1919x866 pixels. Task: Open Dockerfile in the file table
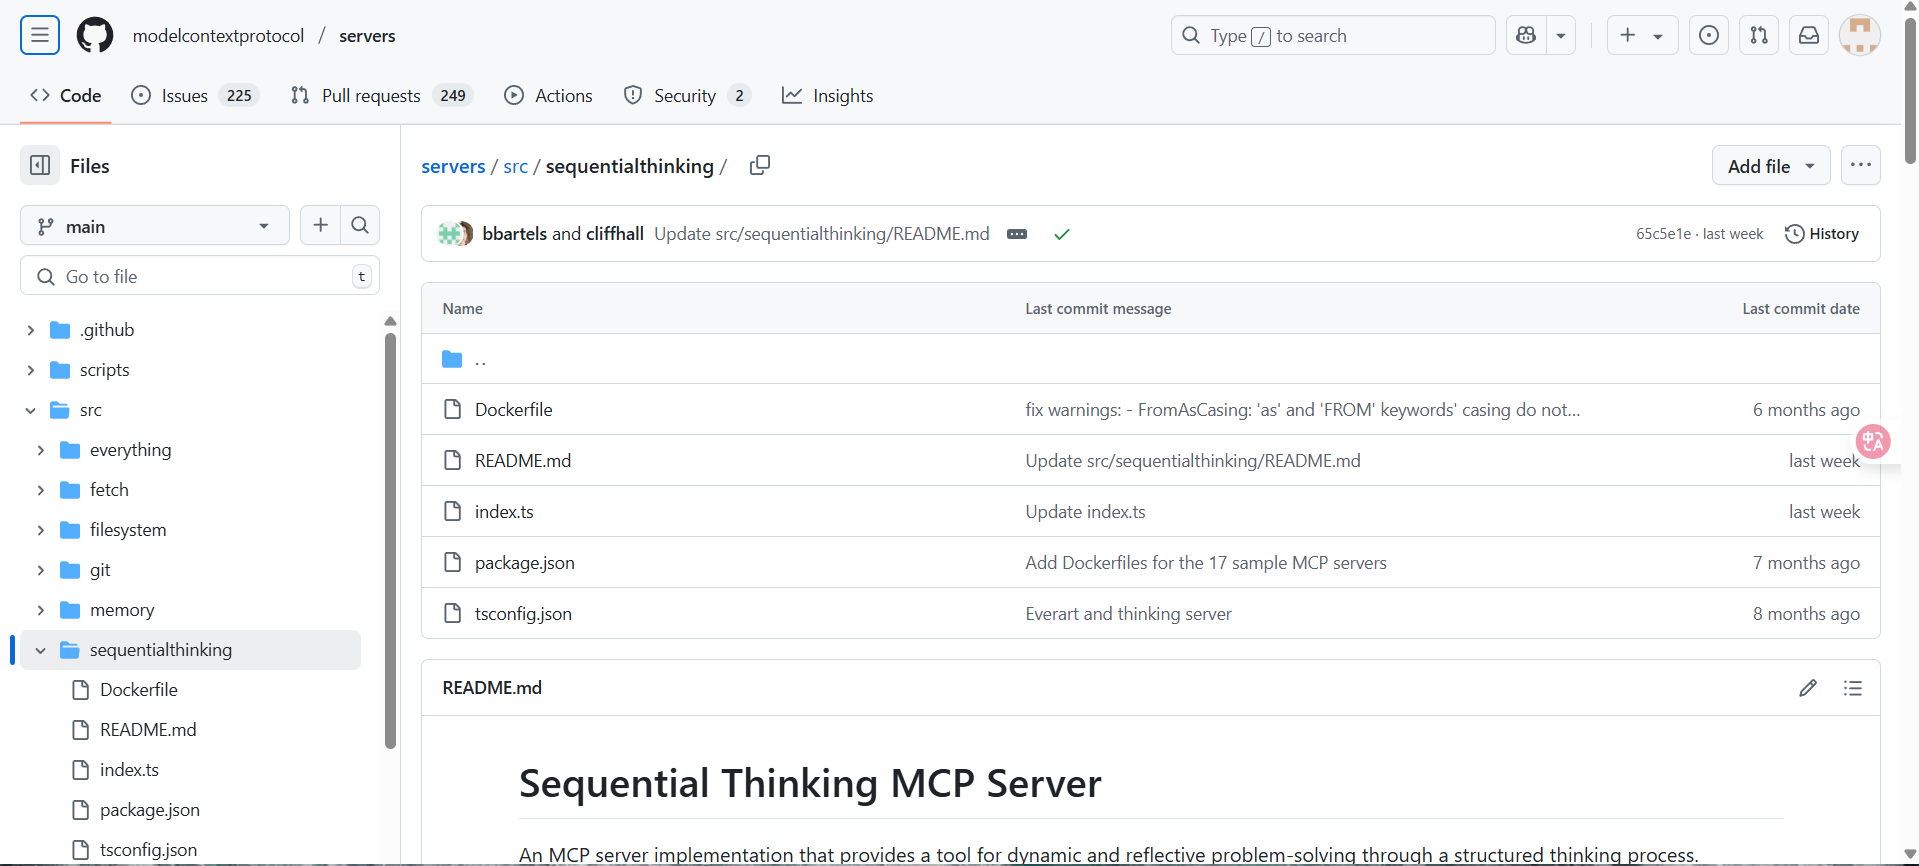click(x=513, y=409)
